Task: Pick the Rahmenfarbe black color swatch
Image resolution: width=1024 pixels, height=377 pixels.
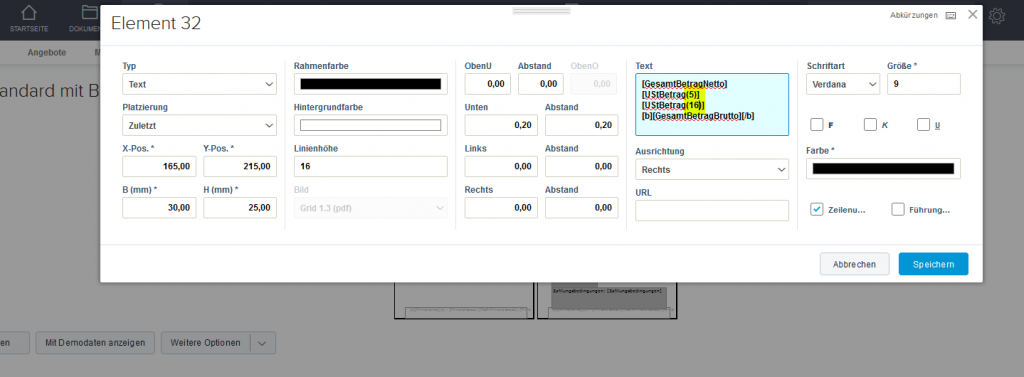Action: tap(370, 84)
